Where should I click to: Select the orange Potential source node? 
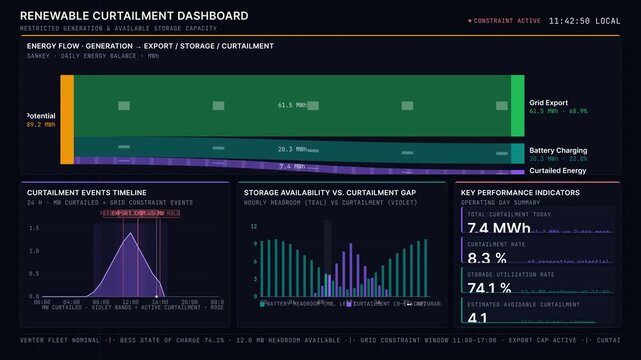[x=67, y=119]
